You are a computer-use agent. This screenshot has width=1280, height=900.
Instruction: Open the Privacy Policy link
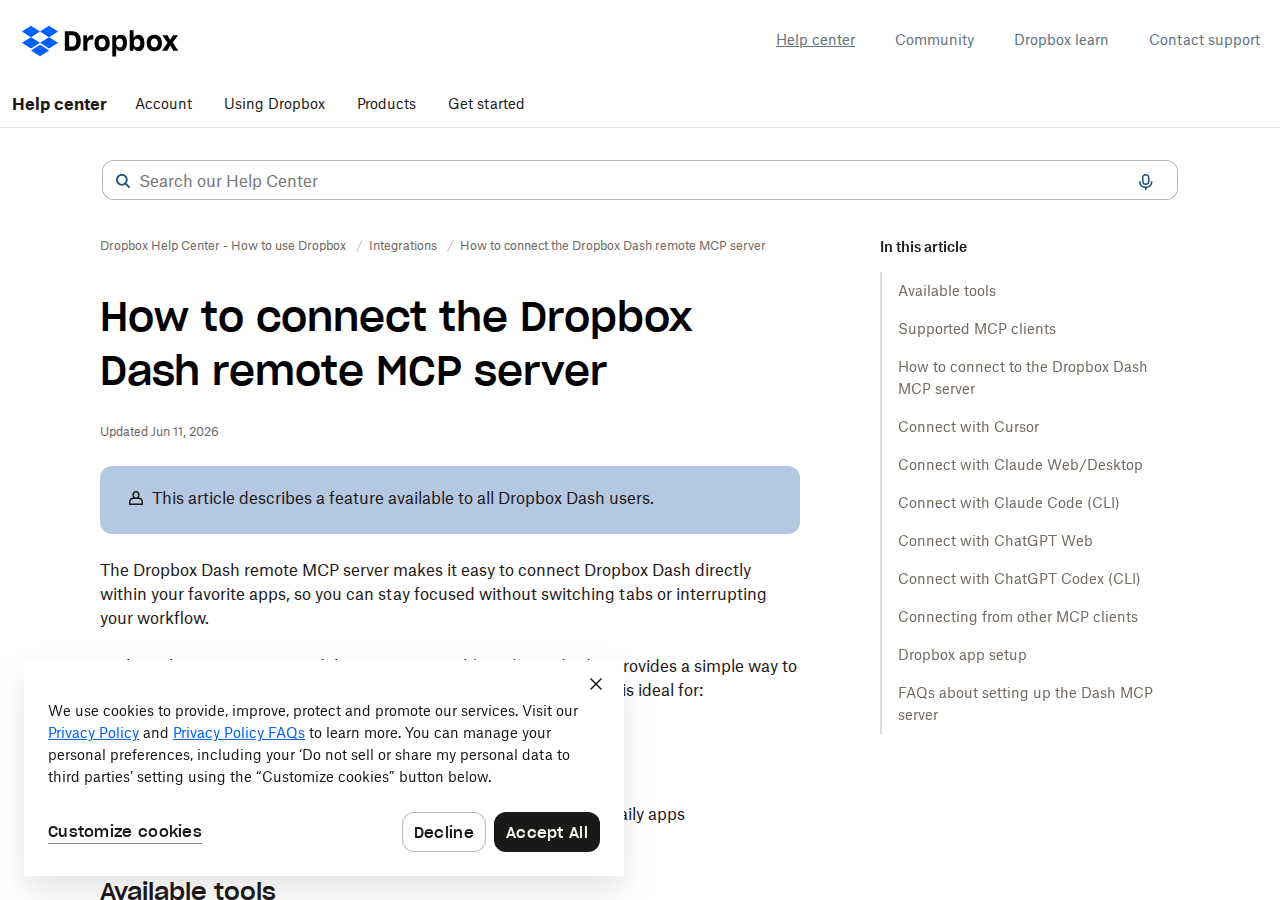point(93,733)
